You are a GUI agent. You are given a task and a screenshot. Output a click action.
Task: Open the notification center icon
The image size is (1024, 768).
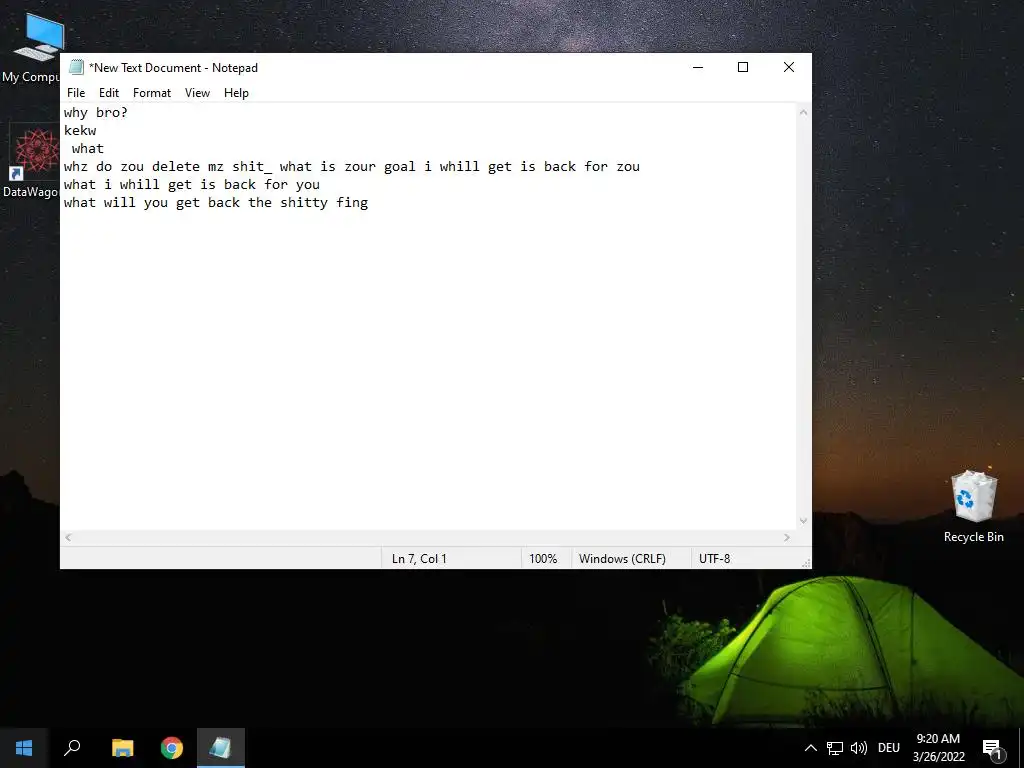pos(992,748)
